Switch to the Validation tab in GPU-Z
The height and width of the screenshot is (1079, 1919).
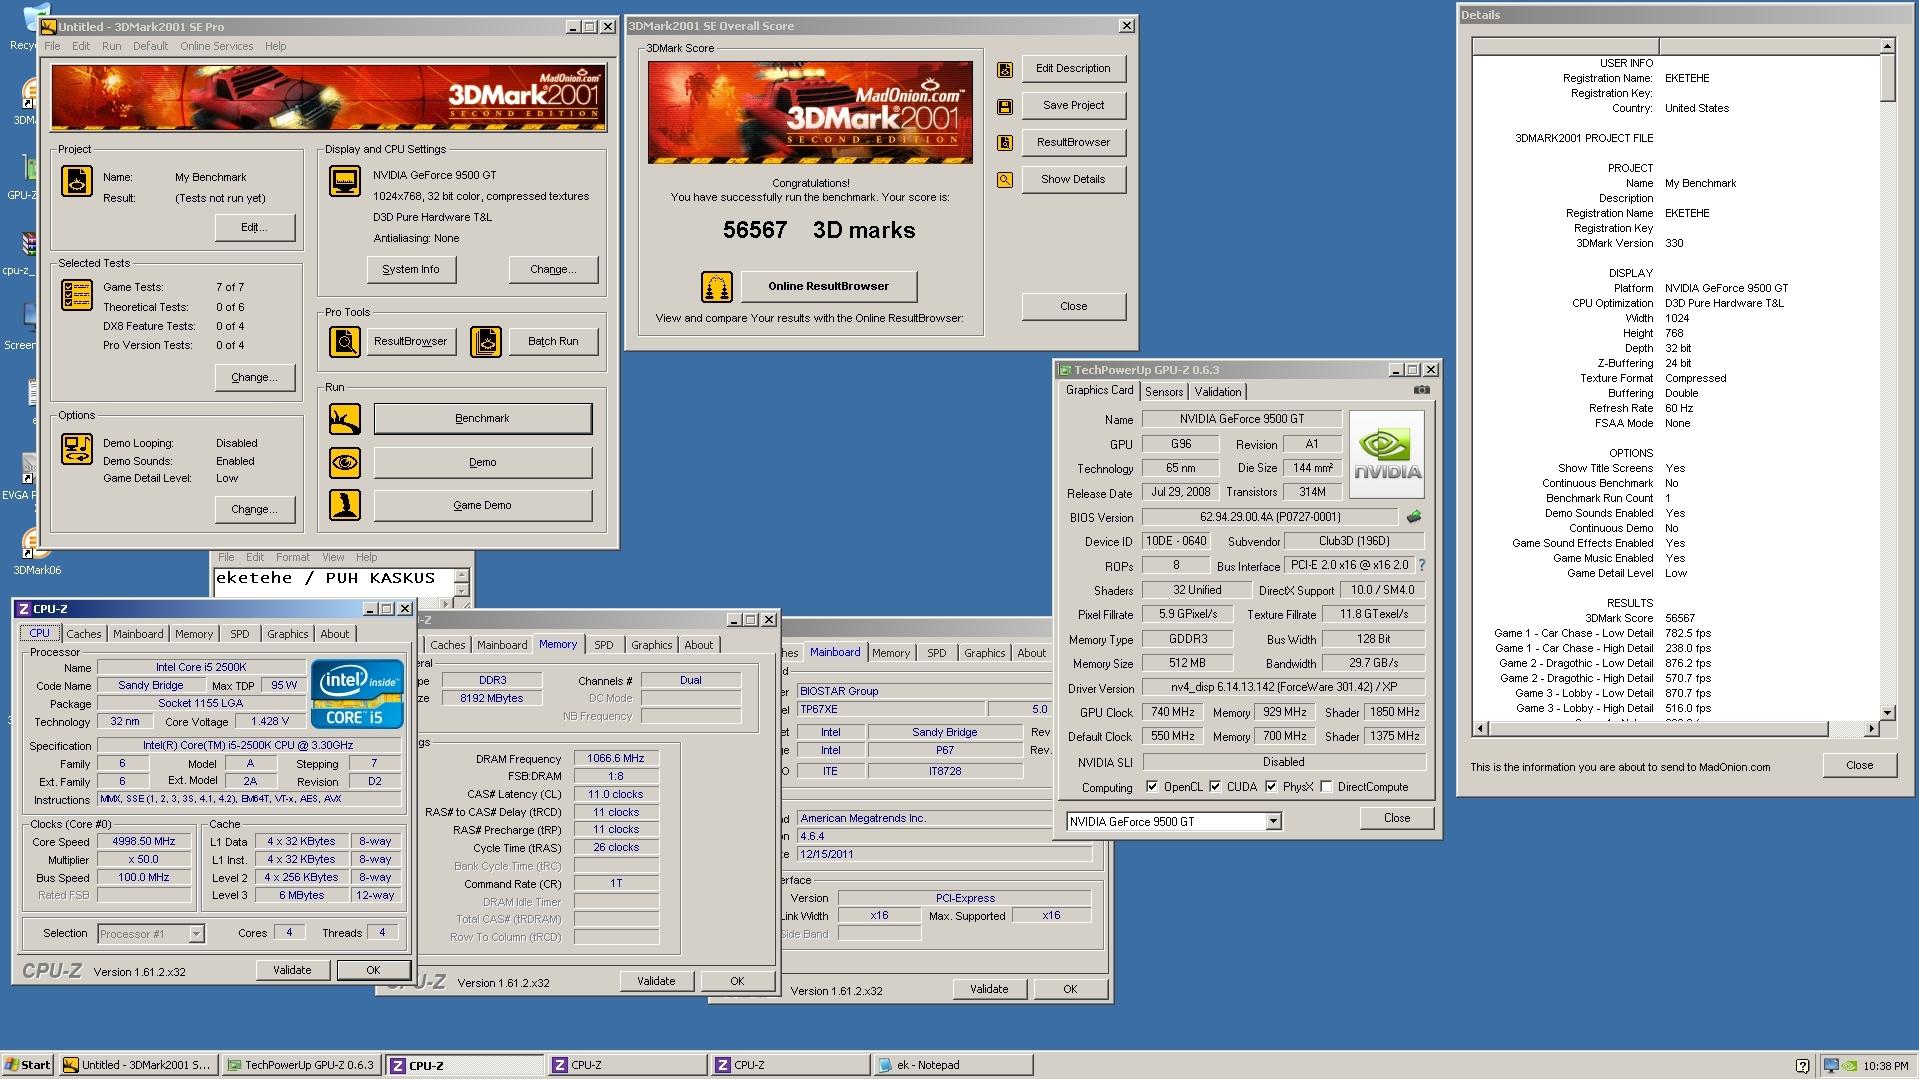point(1217,392)
